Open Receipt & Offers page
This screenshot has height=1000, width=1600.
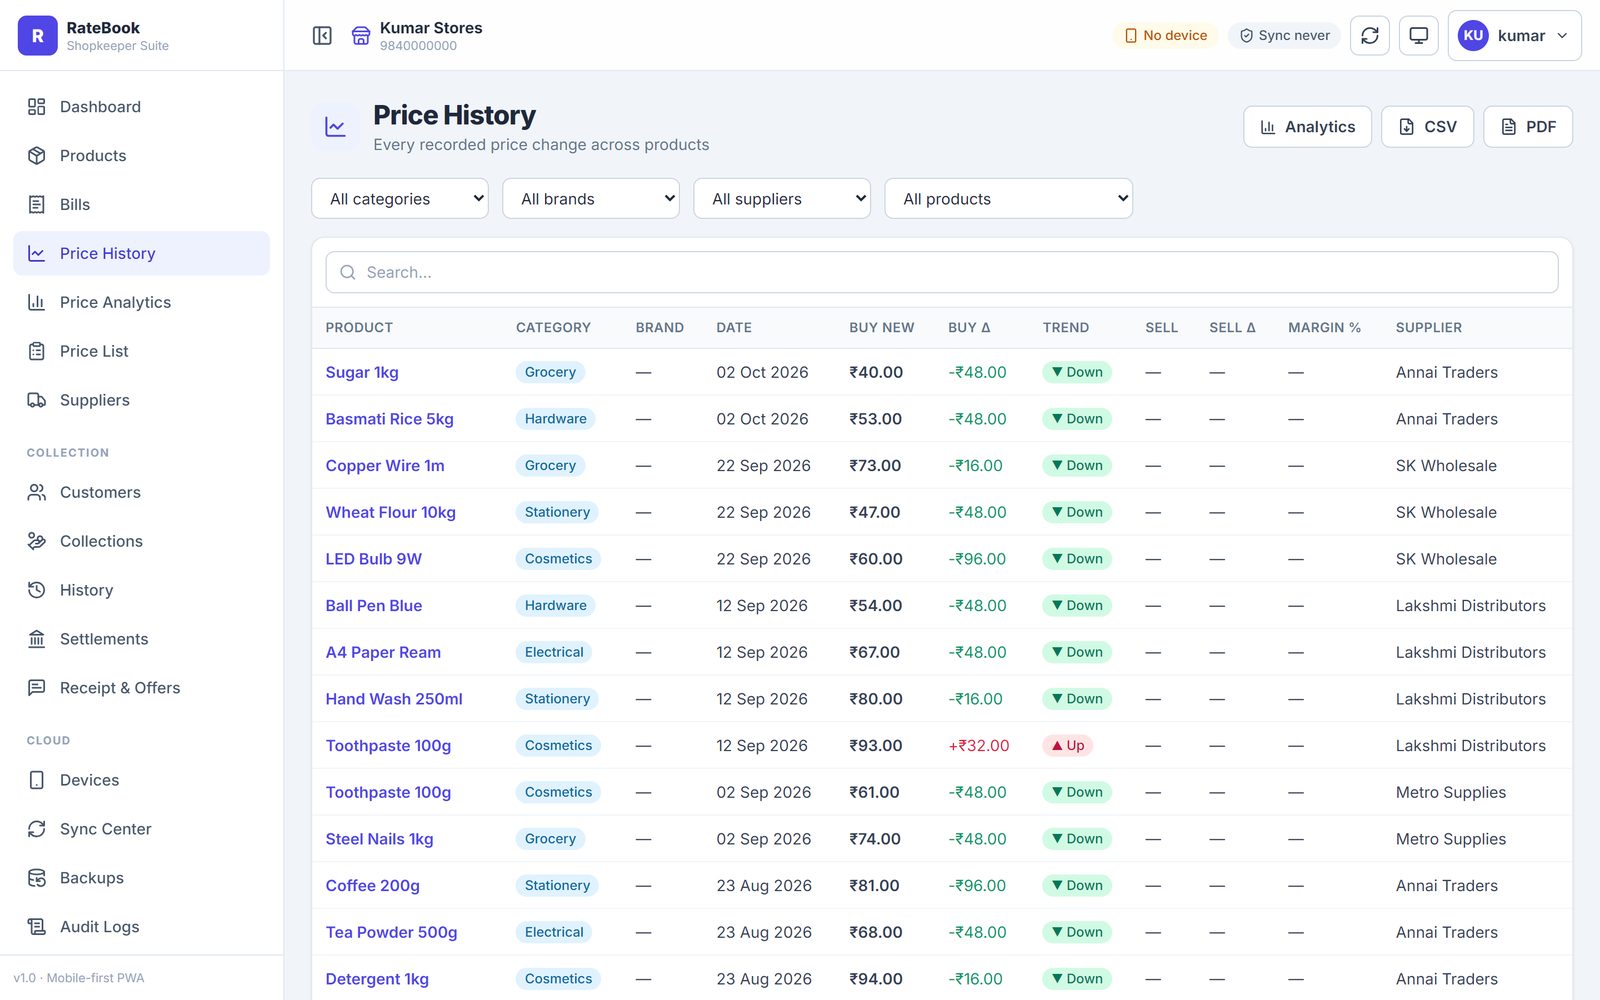point(141,688)
